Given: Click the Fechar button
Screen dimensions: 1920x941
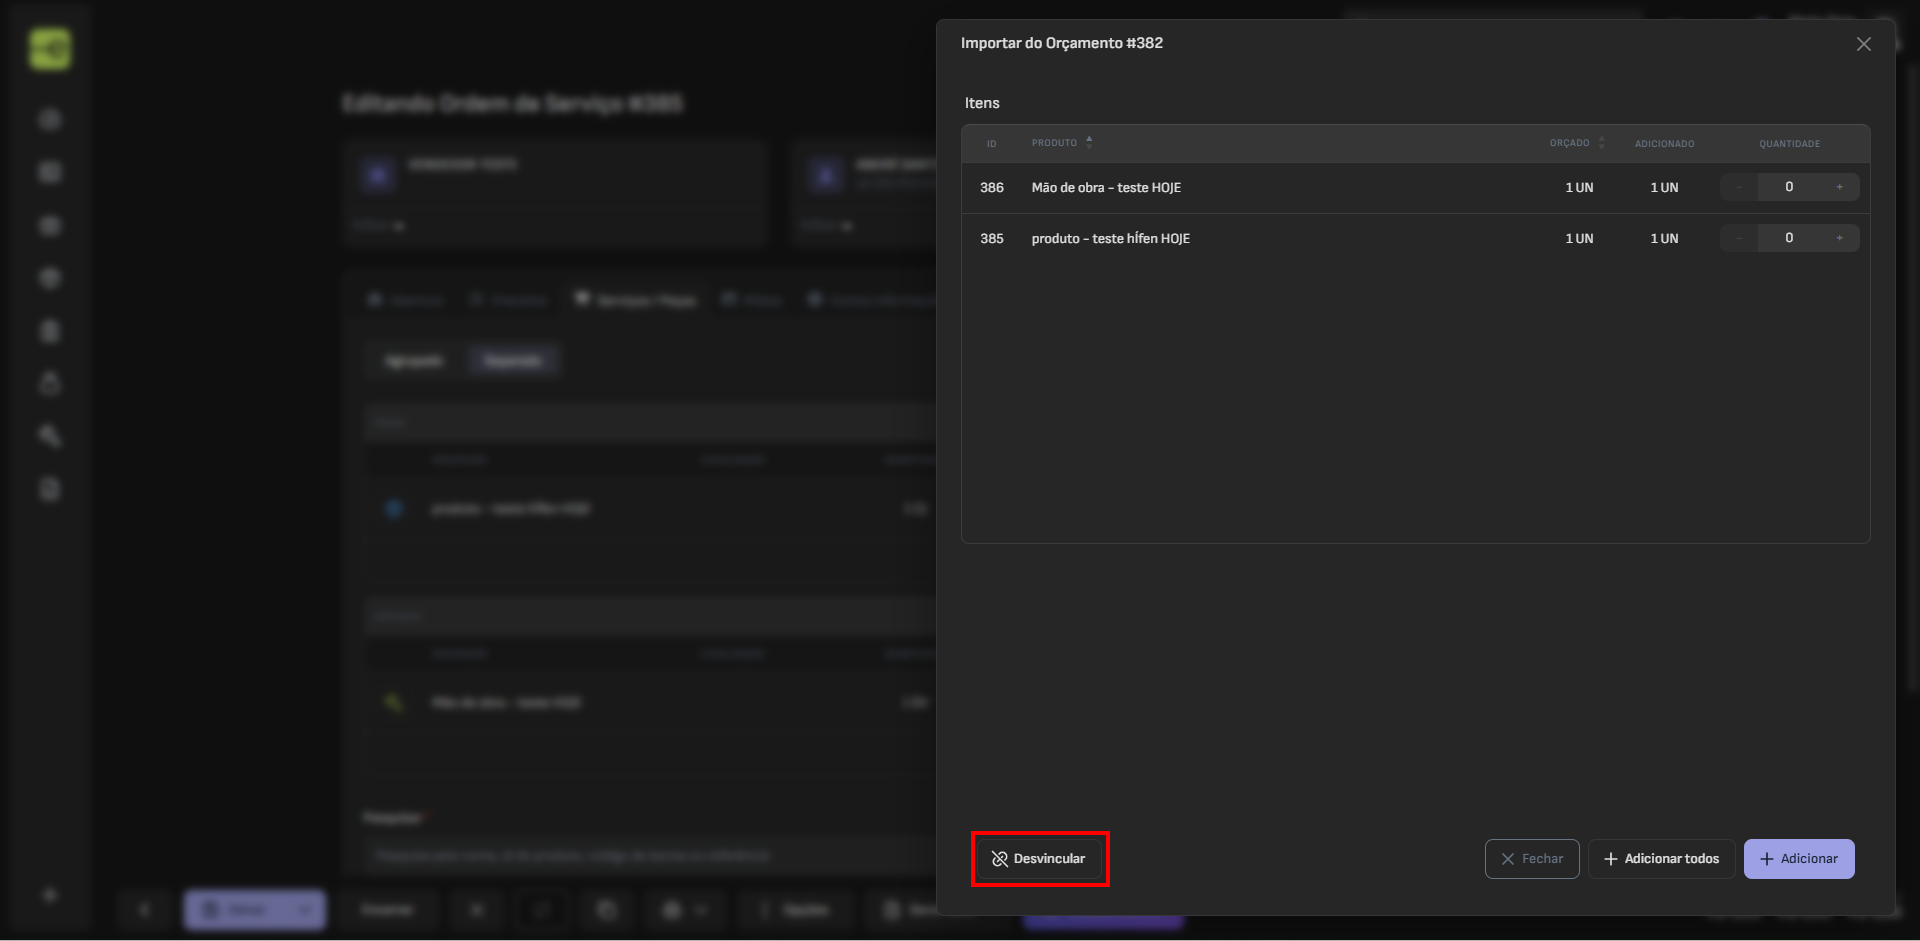Looking at the screenshot, I should [1532, 859].
